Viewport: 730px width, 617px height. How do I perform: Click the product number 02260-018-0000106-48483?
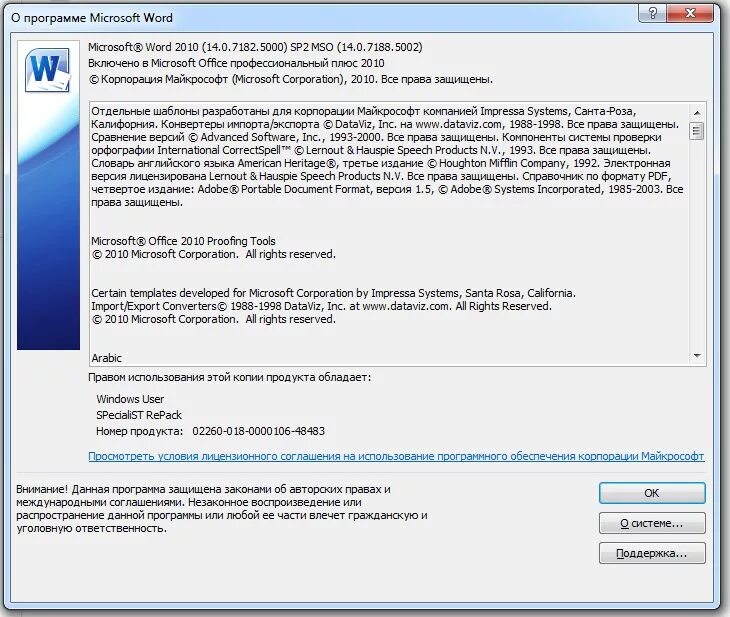(x=258, y=431)
